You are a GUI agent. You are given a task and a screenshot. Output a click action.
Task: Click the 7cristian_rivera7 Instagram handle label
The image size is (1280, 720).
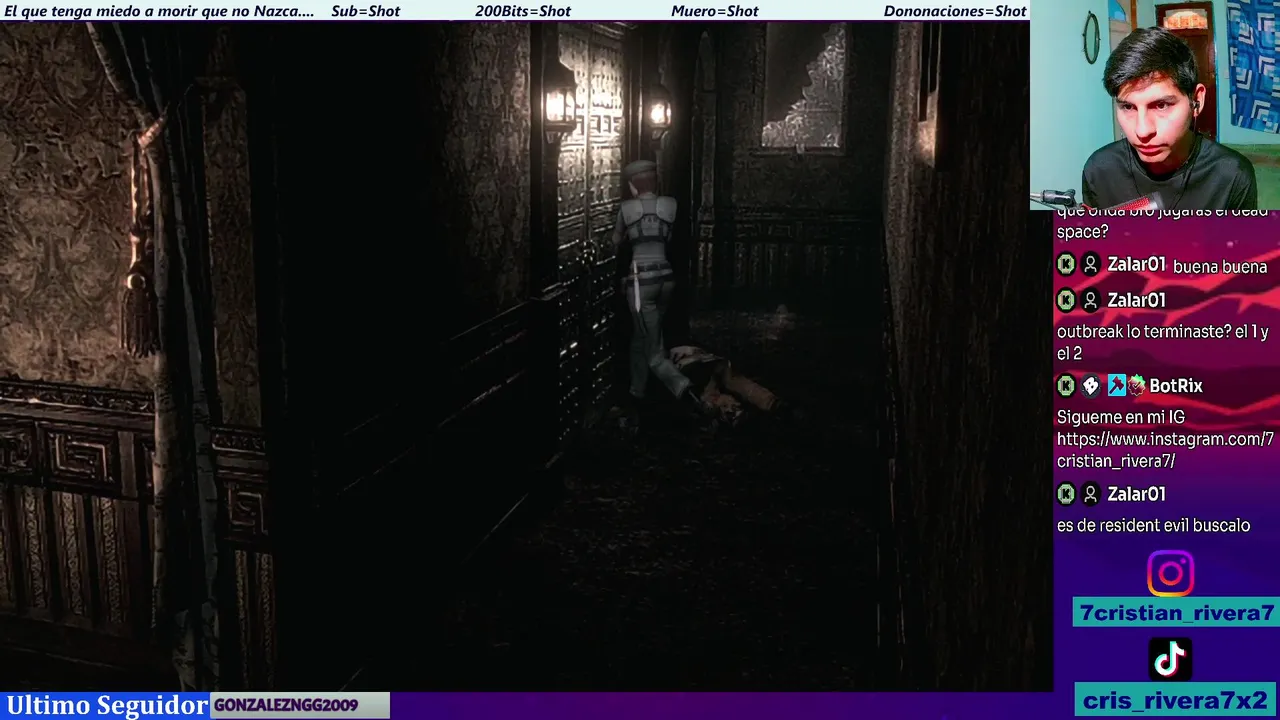[1176, 613]
